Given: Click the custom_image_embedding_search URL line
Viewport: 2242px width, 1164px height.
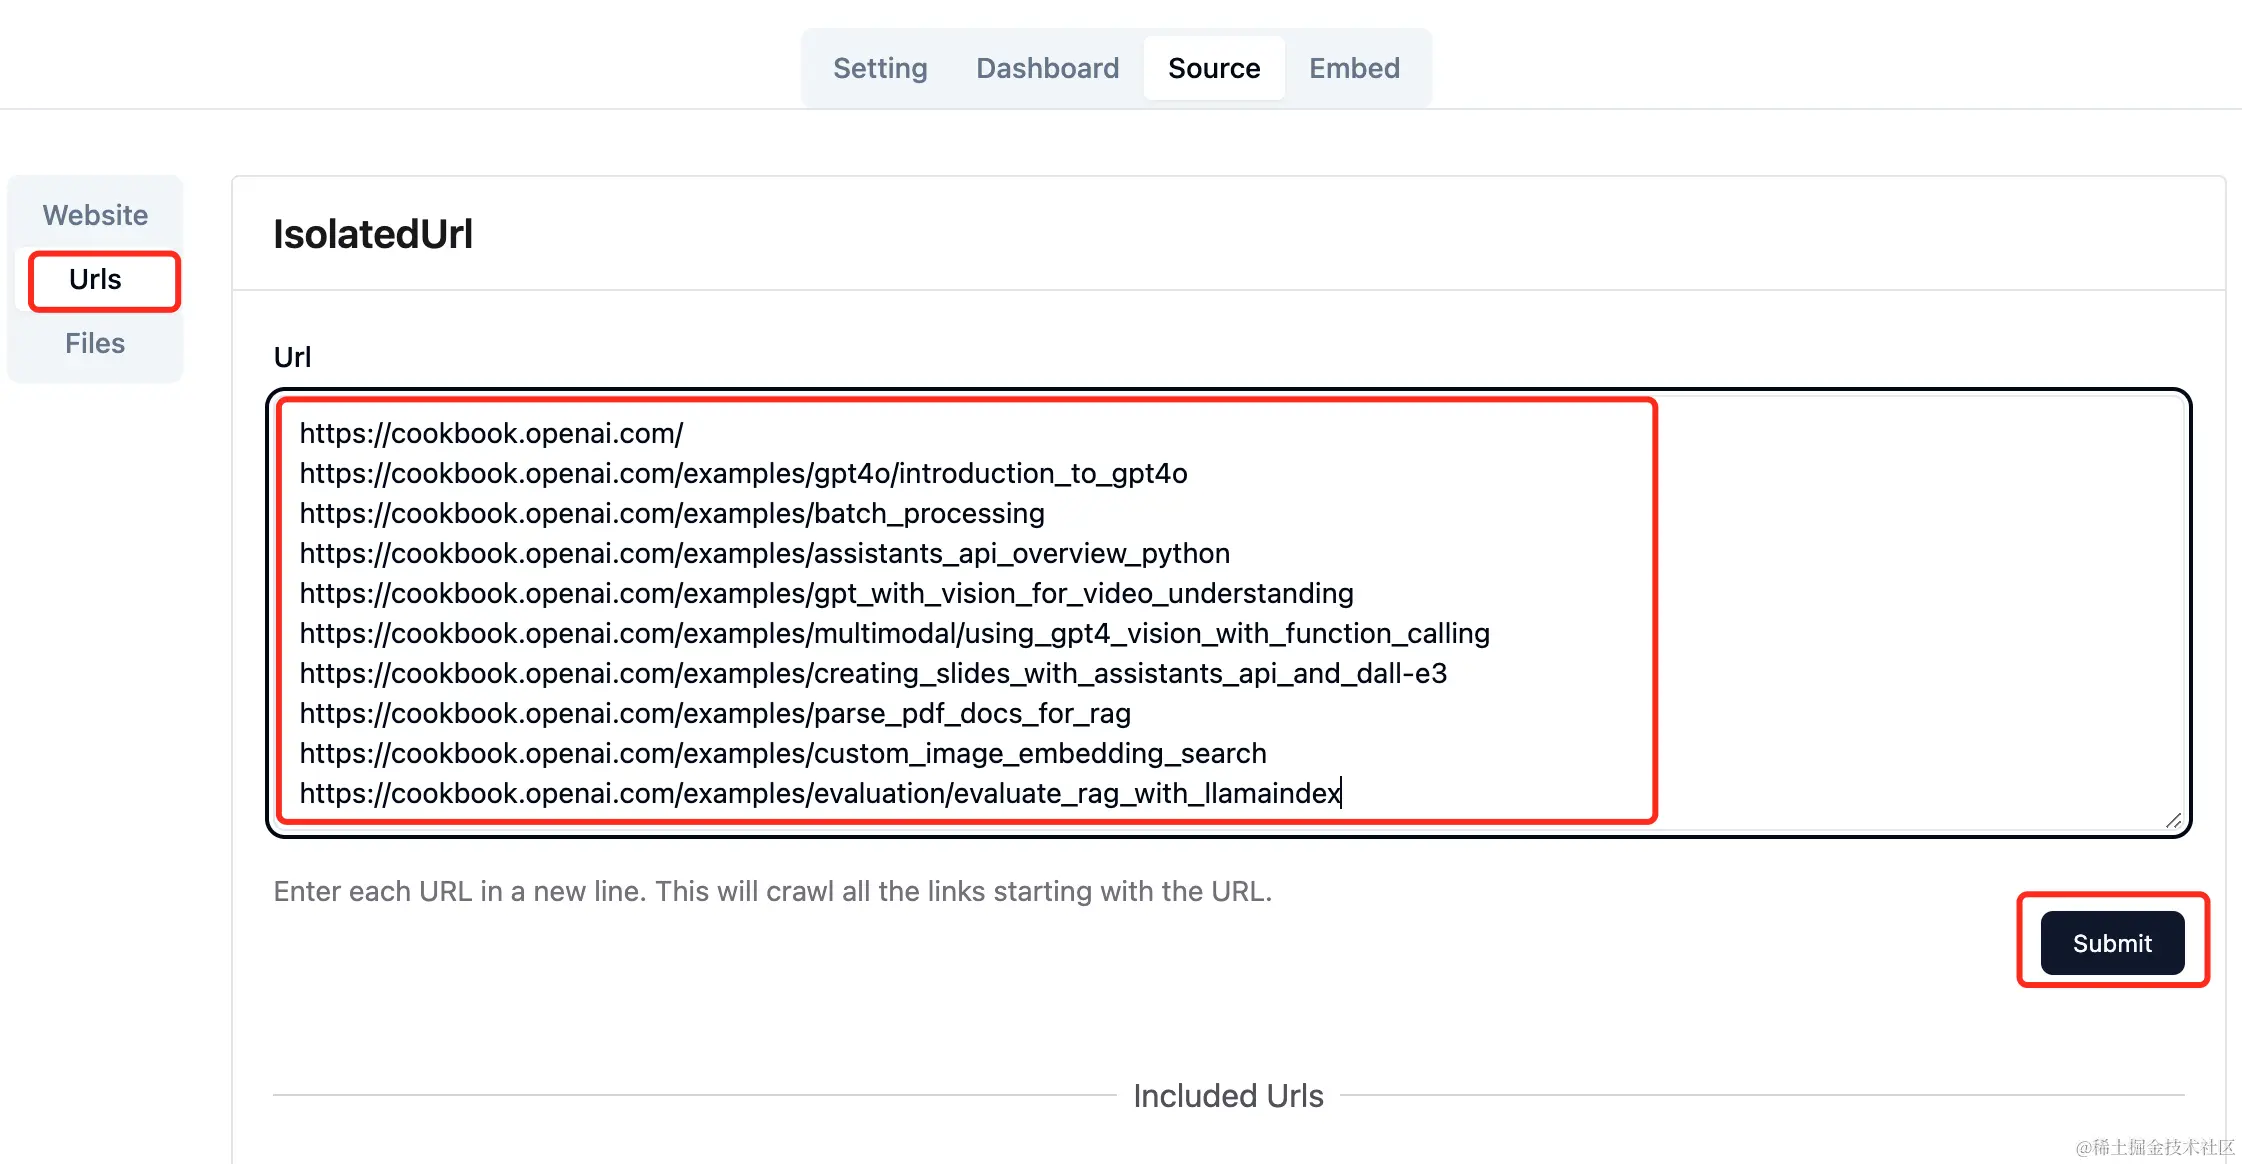Looking at the screenshot, I should click(x=783, y=753).
